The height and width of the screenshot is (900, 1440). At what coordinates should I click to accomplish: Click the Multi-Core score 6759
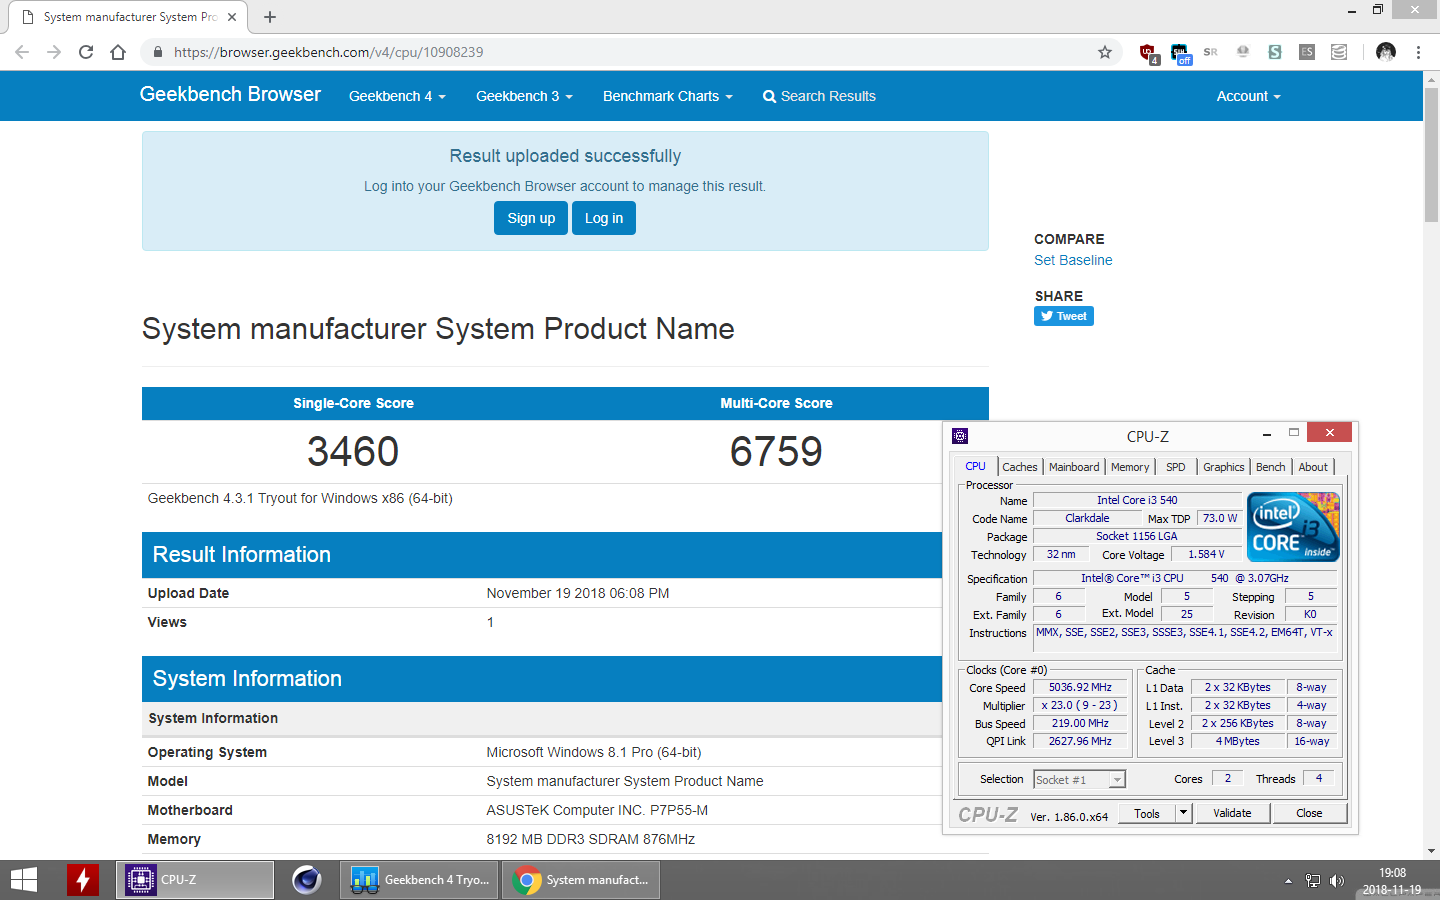[x=776, y=451]
